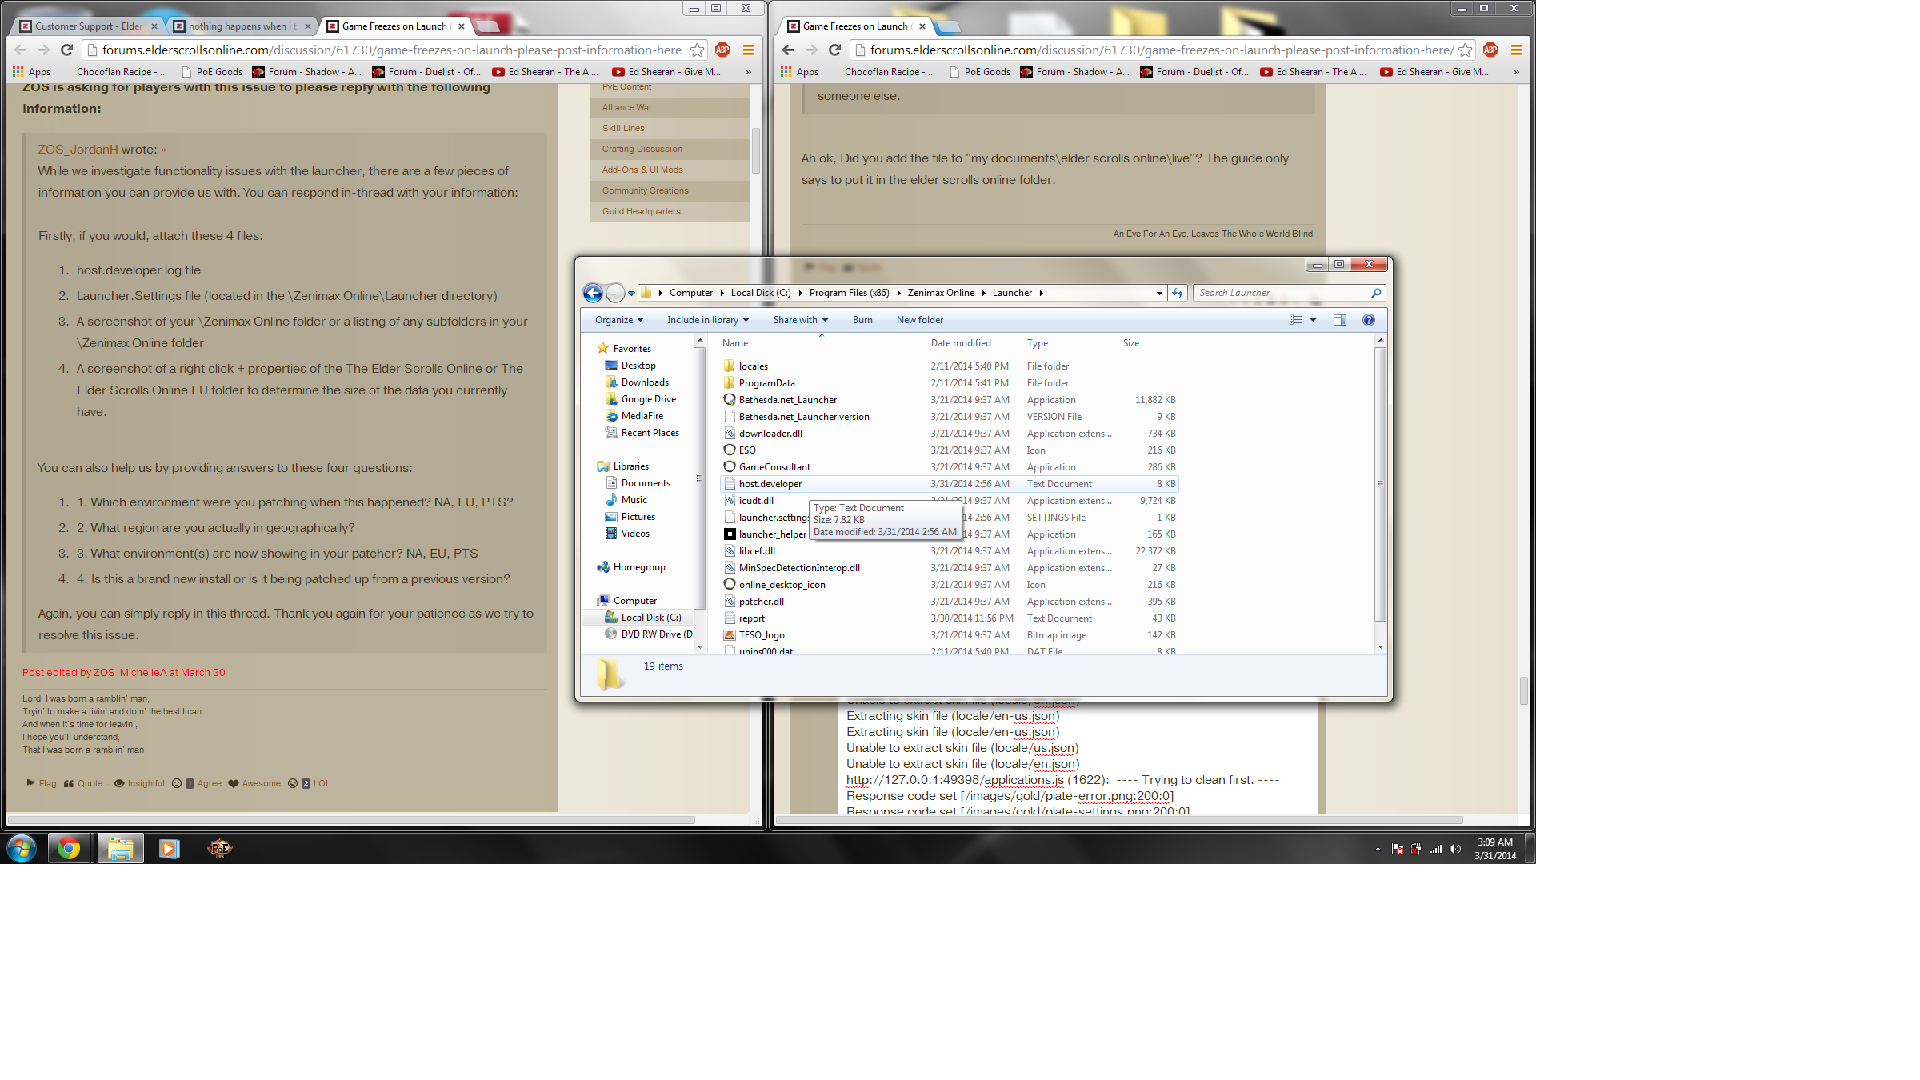Change view with the view icon

pos(1296,320)
